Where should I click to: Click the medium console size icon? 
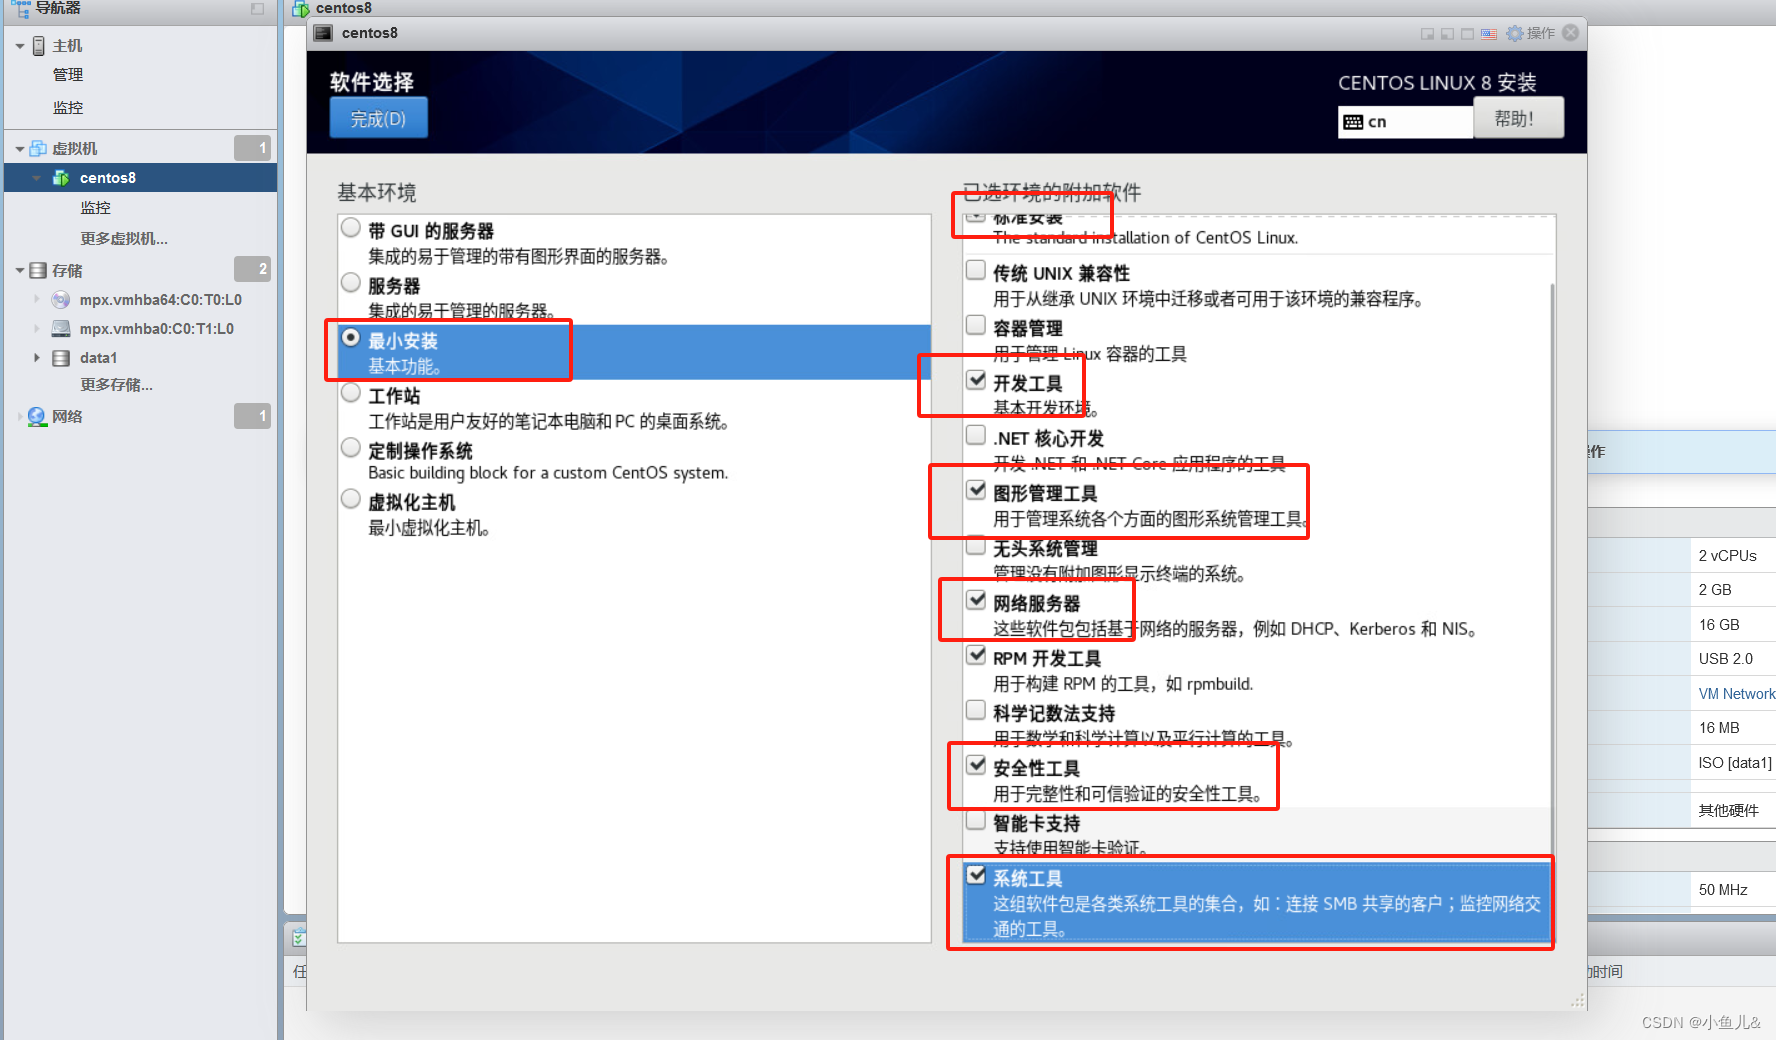[1447, 34]
